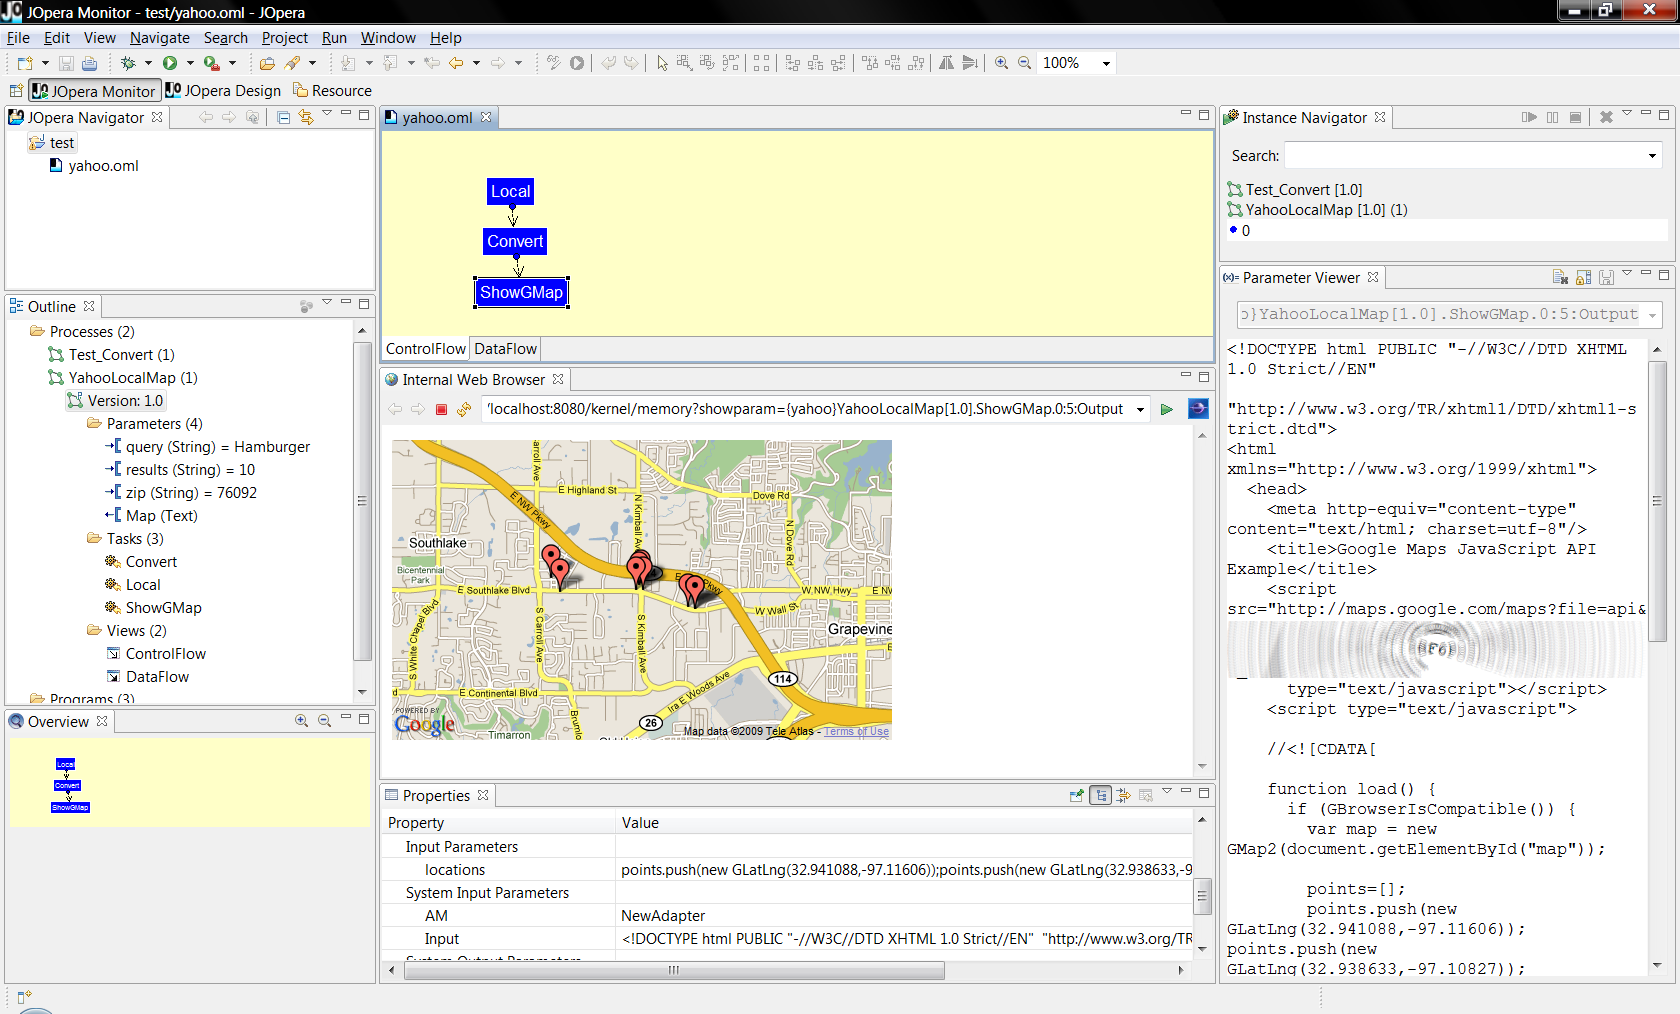Click the New wizard toolbar icon

tap(25, 63)
